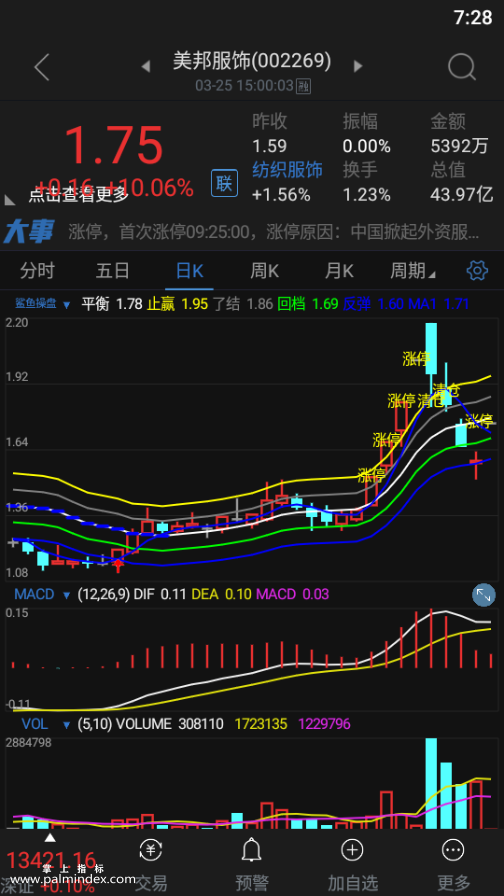Tap the tallest cyan volume bar
This screenshot has height=896, width=504.
click(431, 783)
